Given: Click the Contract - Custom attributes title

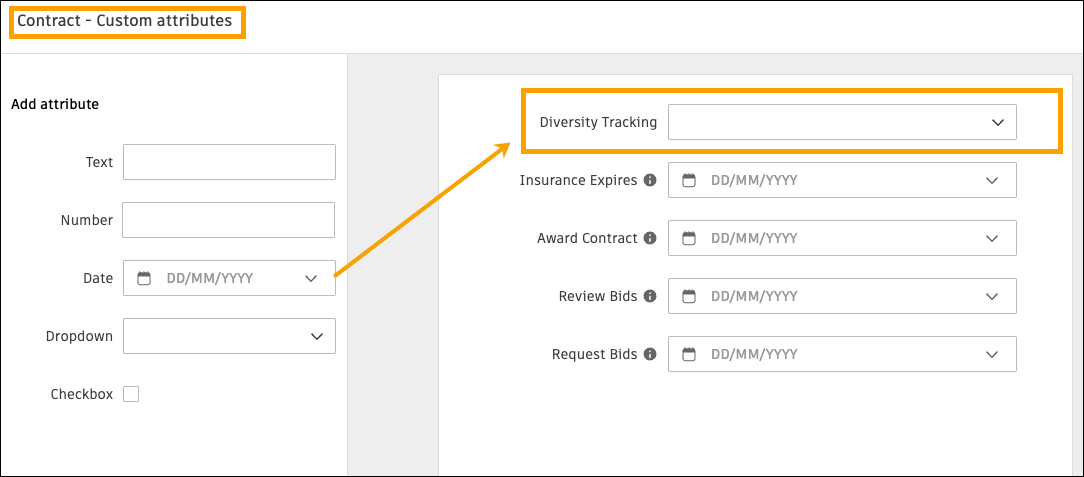Looking at the screenshot, I should tap(125, 21).
